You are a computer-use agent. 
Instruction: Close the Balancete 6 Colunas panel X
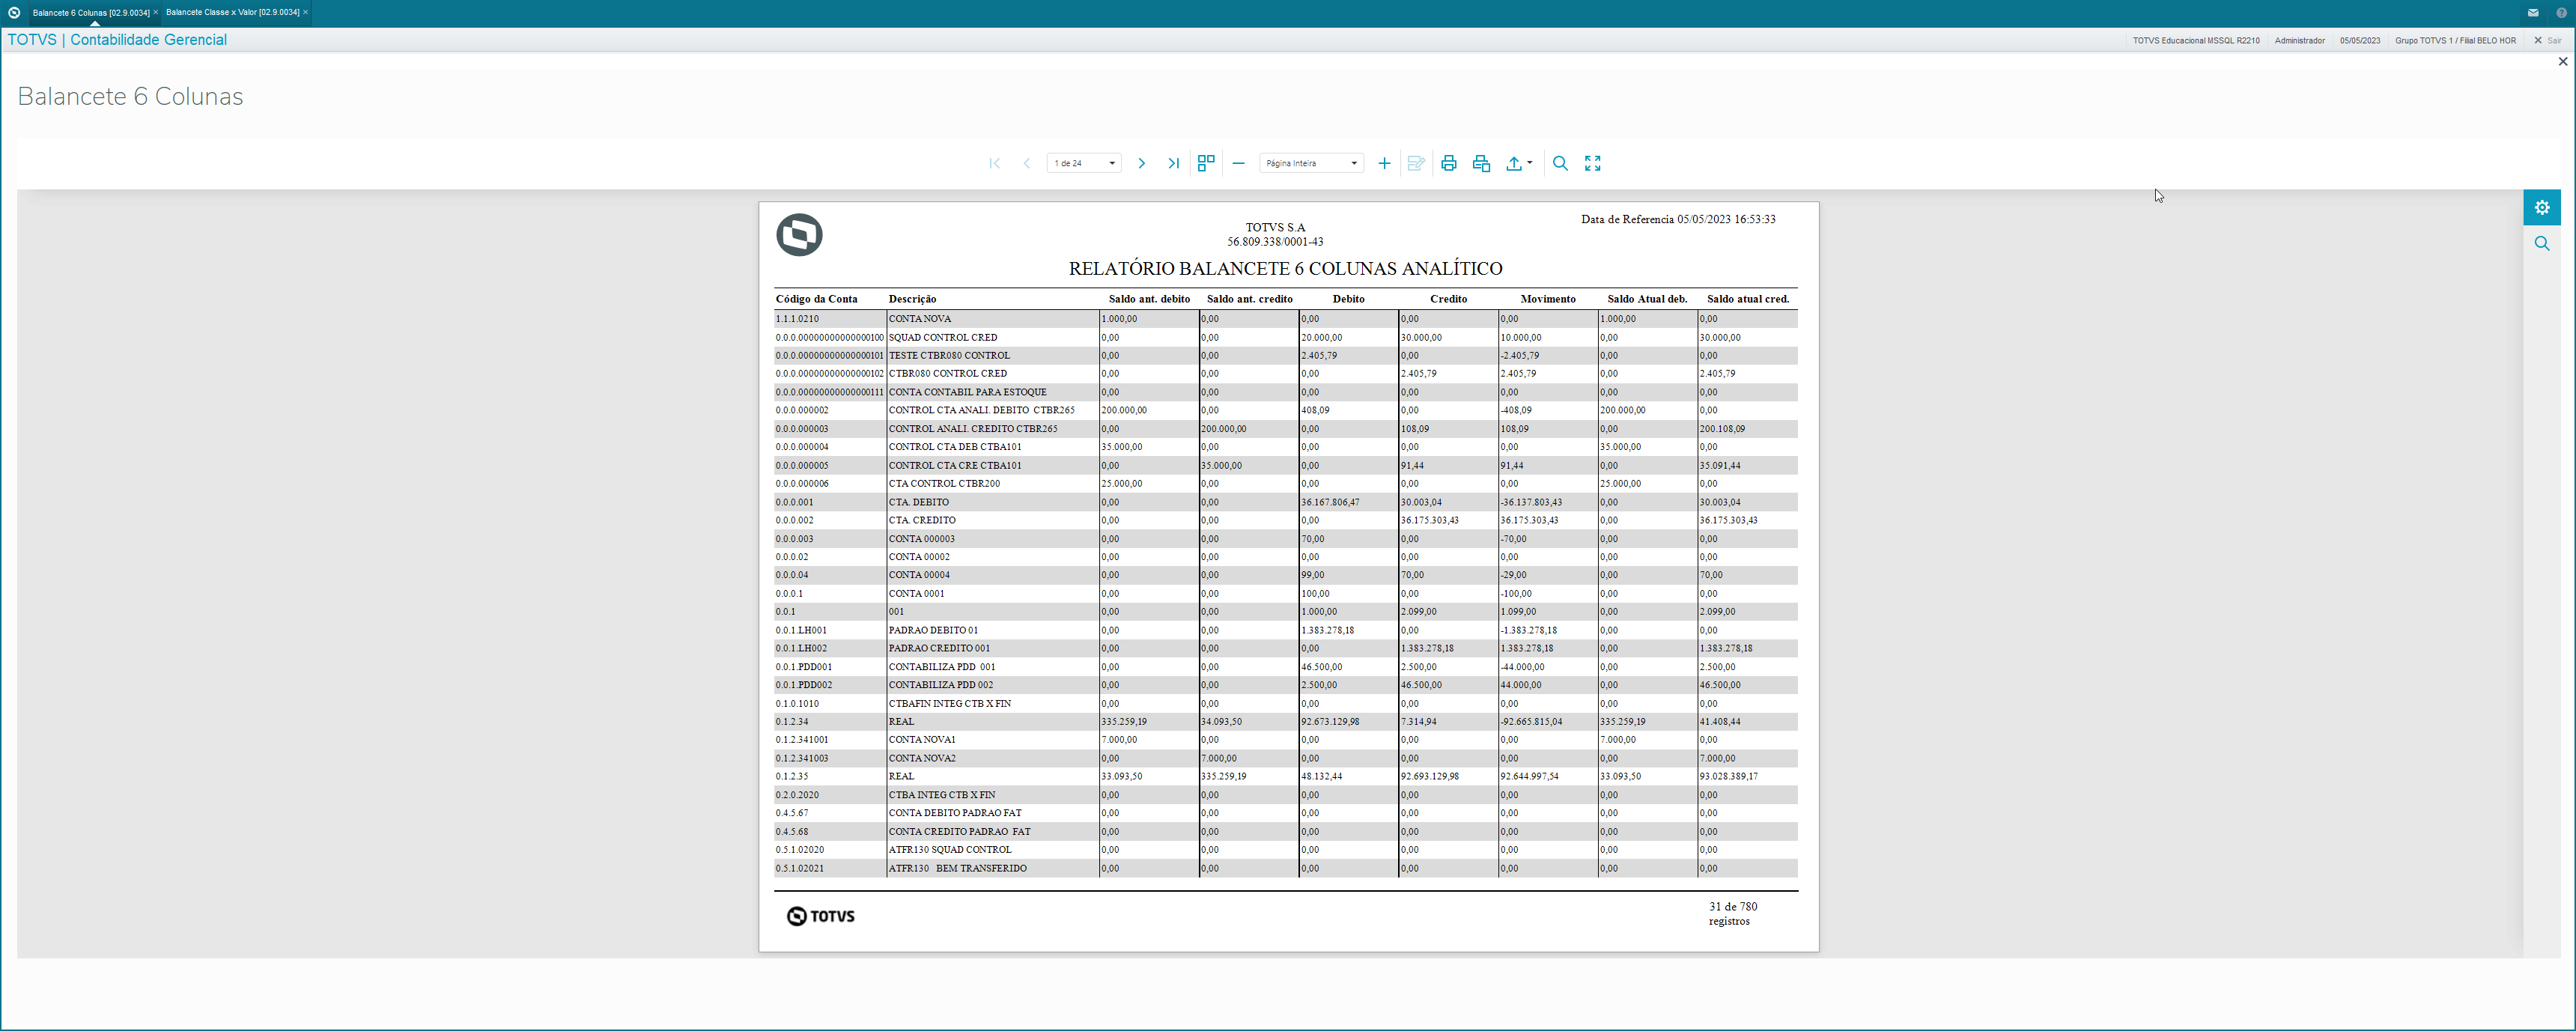[x=2563, y=62]
